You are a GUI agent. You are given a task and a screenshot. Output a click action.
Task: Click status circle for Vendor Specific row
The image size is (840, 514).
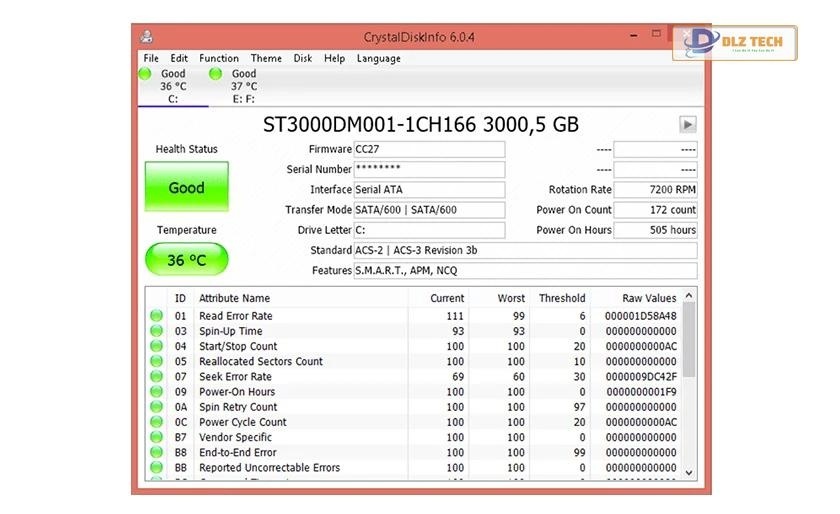pos(156,437)
